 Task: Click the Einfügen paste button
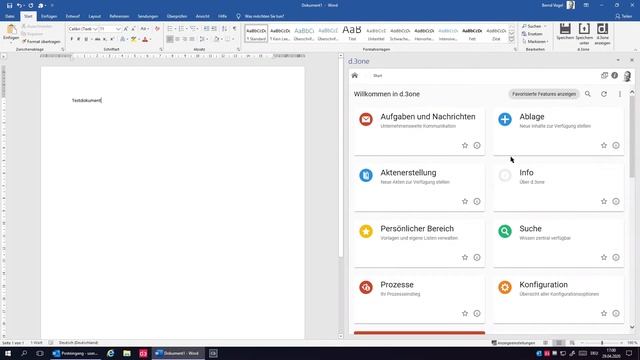(x=11, y=32)
